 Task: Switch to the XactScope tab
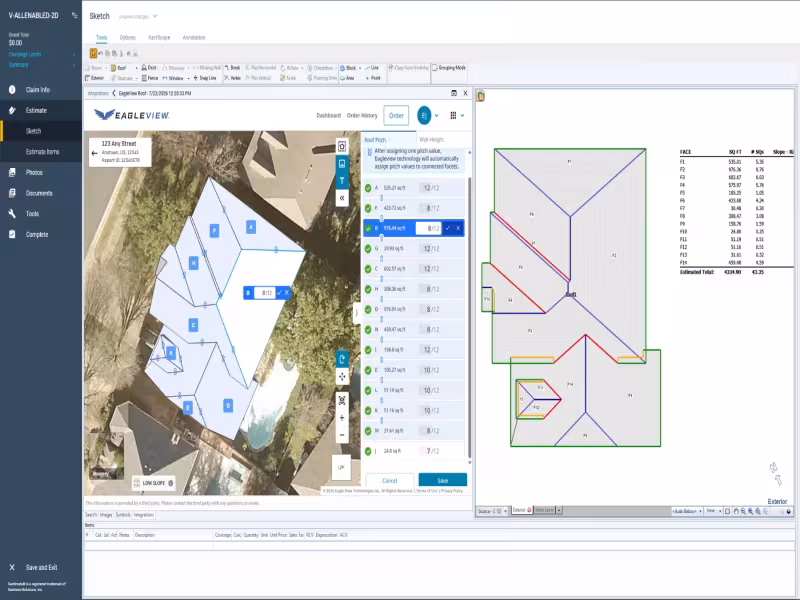click(x=159, y=37)
